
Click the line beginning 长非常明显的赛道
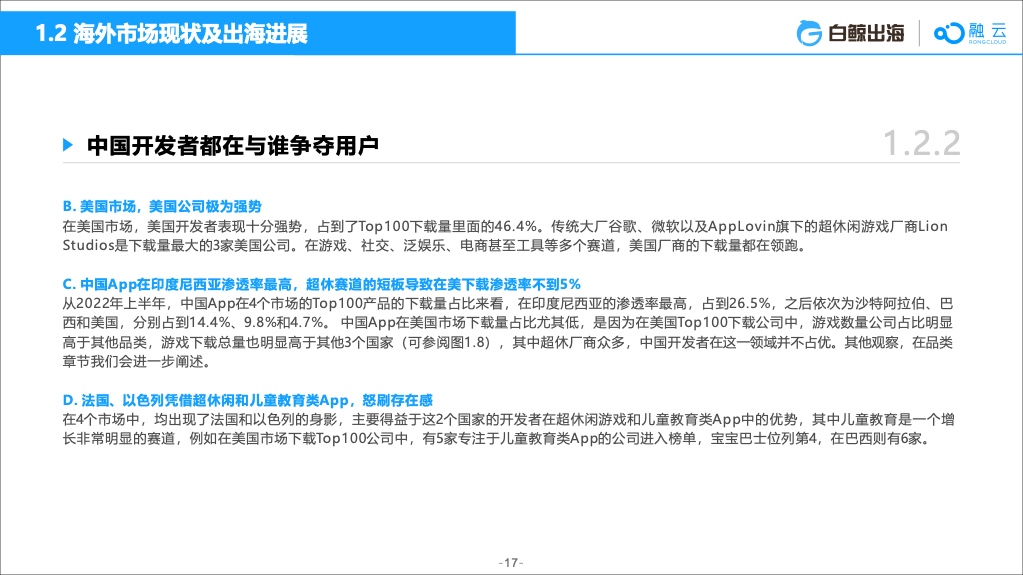point(496,439)
